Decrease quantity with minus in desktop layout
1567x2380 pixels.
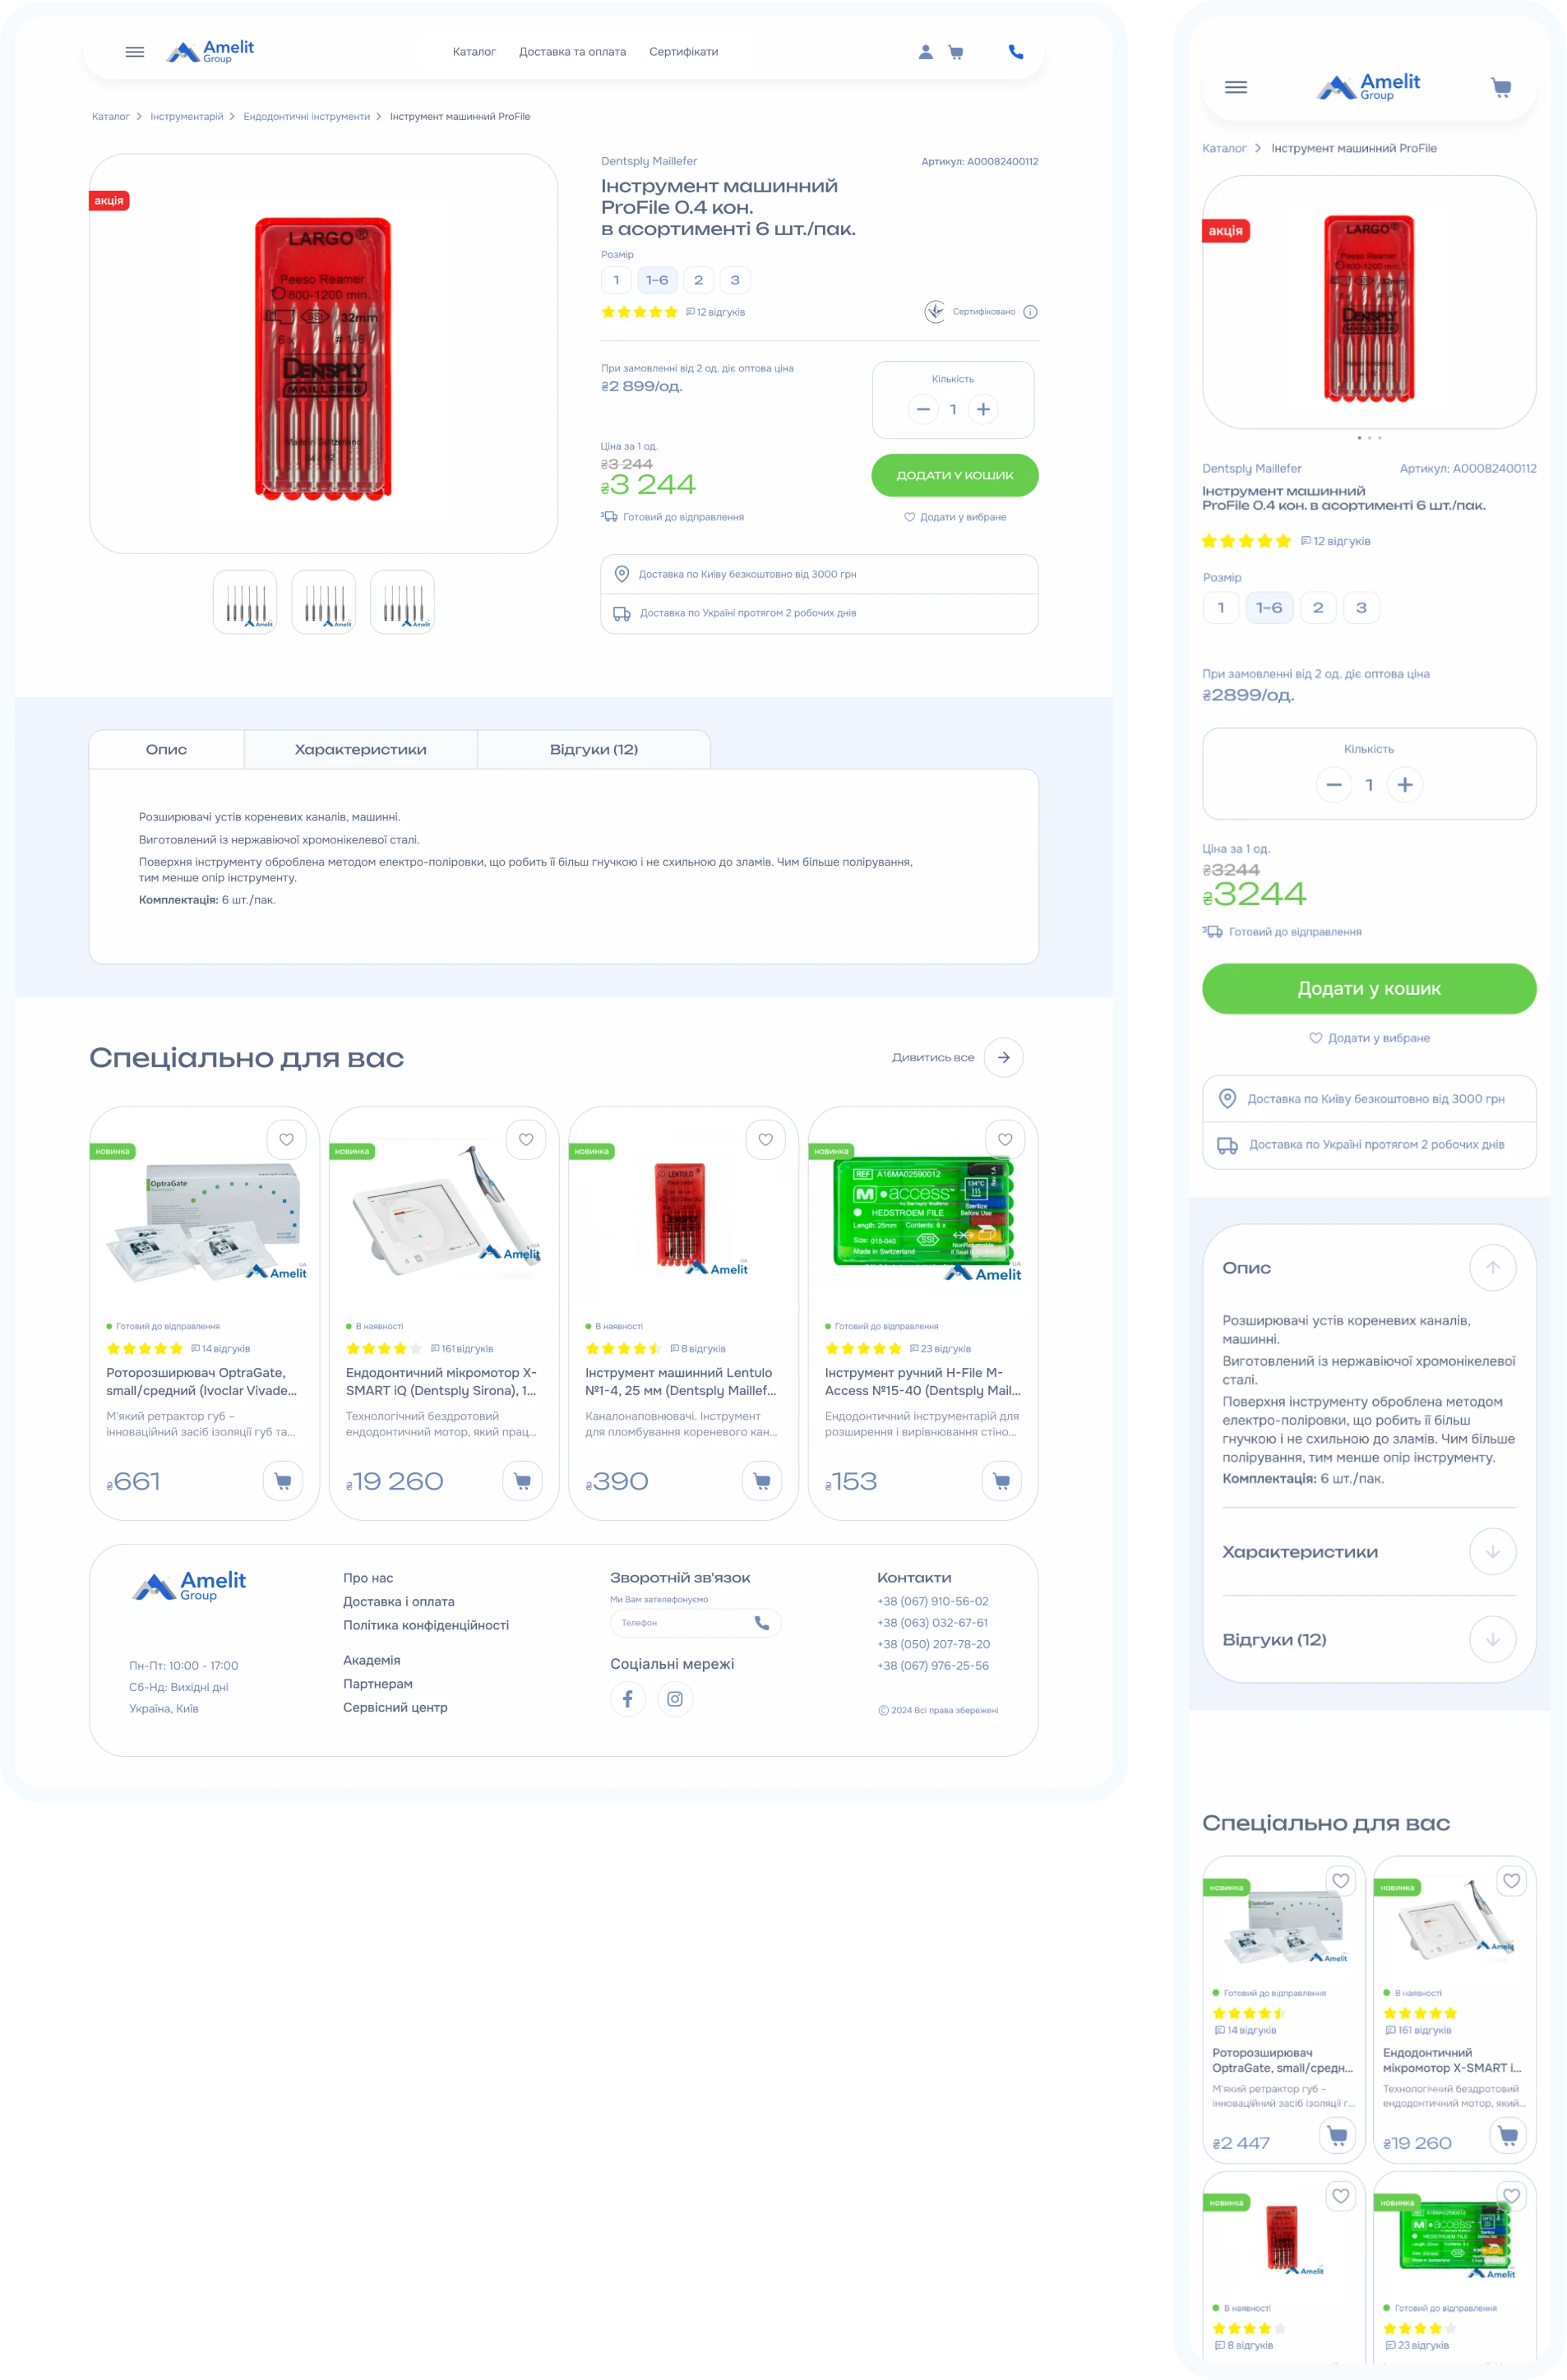[x=923, y=409]
